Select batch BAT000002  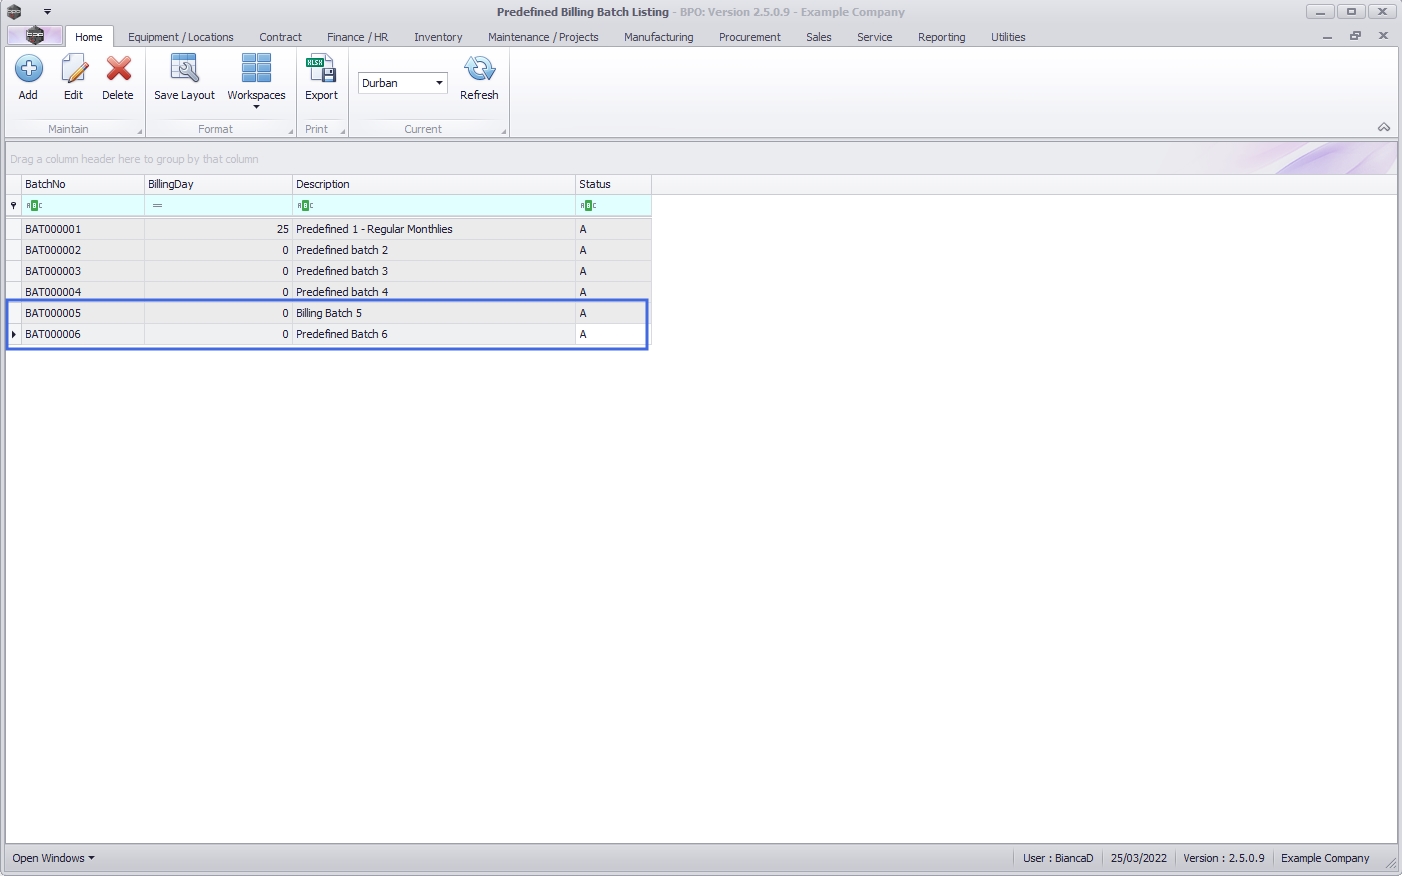(53, 250)
